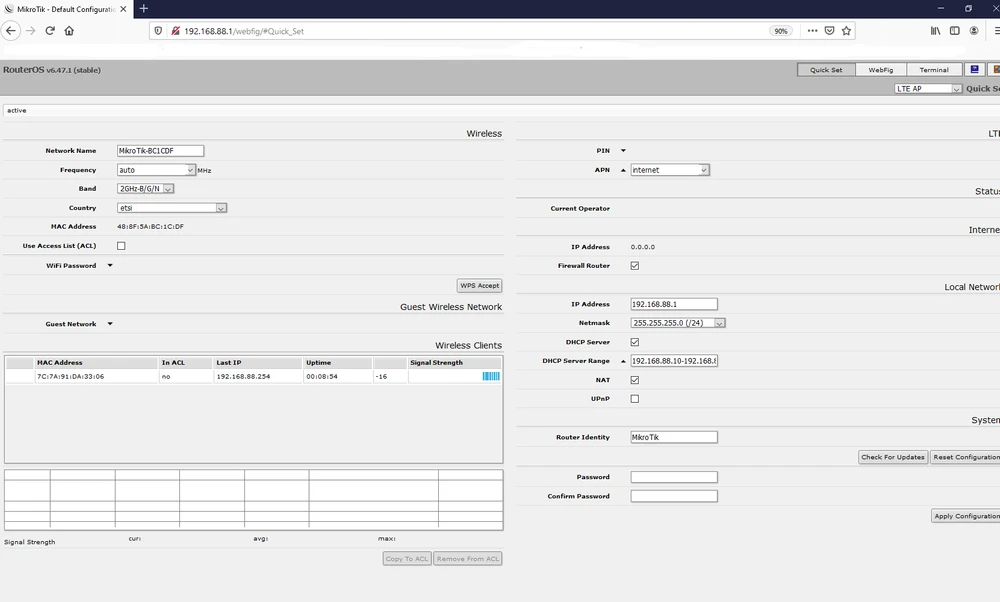Viewport: 1000px width, 602px height.
Task: Click the Router Identity input field
Action: [x=673, y=436]
